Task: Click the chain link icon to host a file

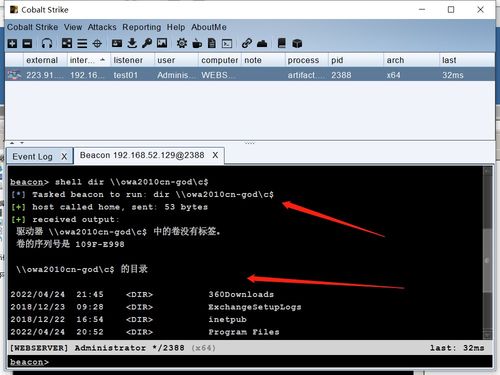Action: (x=247, y=43)
